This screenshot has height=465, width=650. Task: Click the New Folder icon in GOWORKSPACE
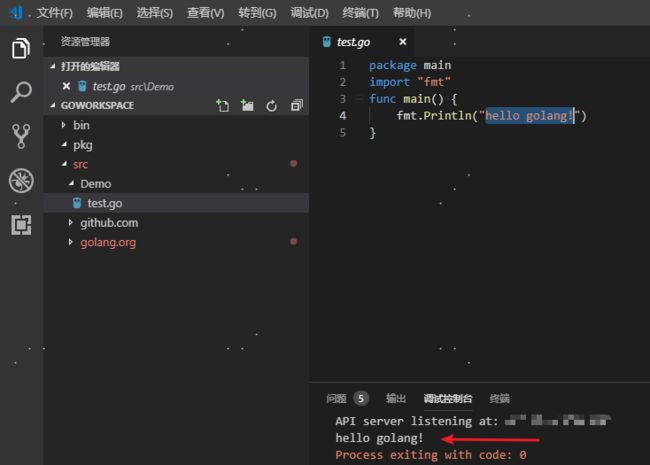(247, 106)
